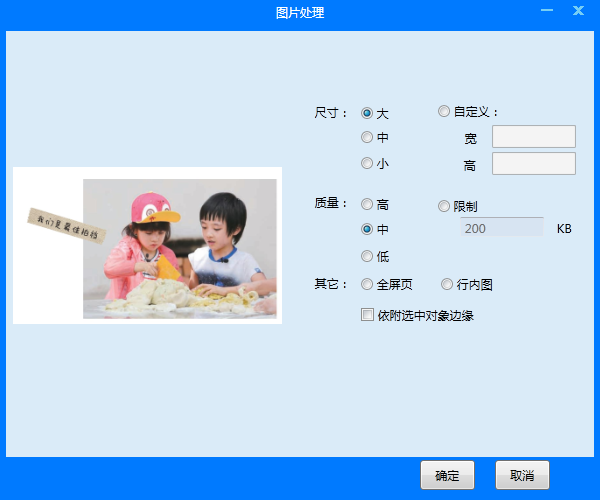Select the 全屏页 radio button
The width and height of the screenshot is (600, 500).
[367, 284]
